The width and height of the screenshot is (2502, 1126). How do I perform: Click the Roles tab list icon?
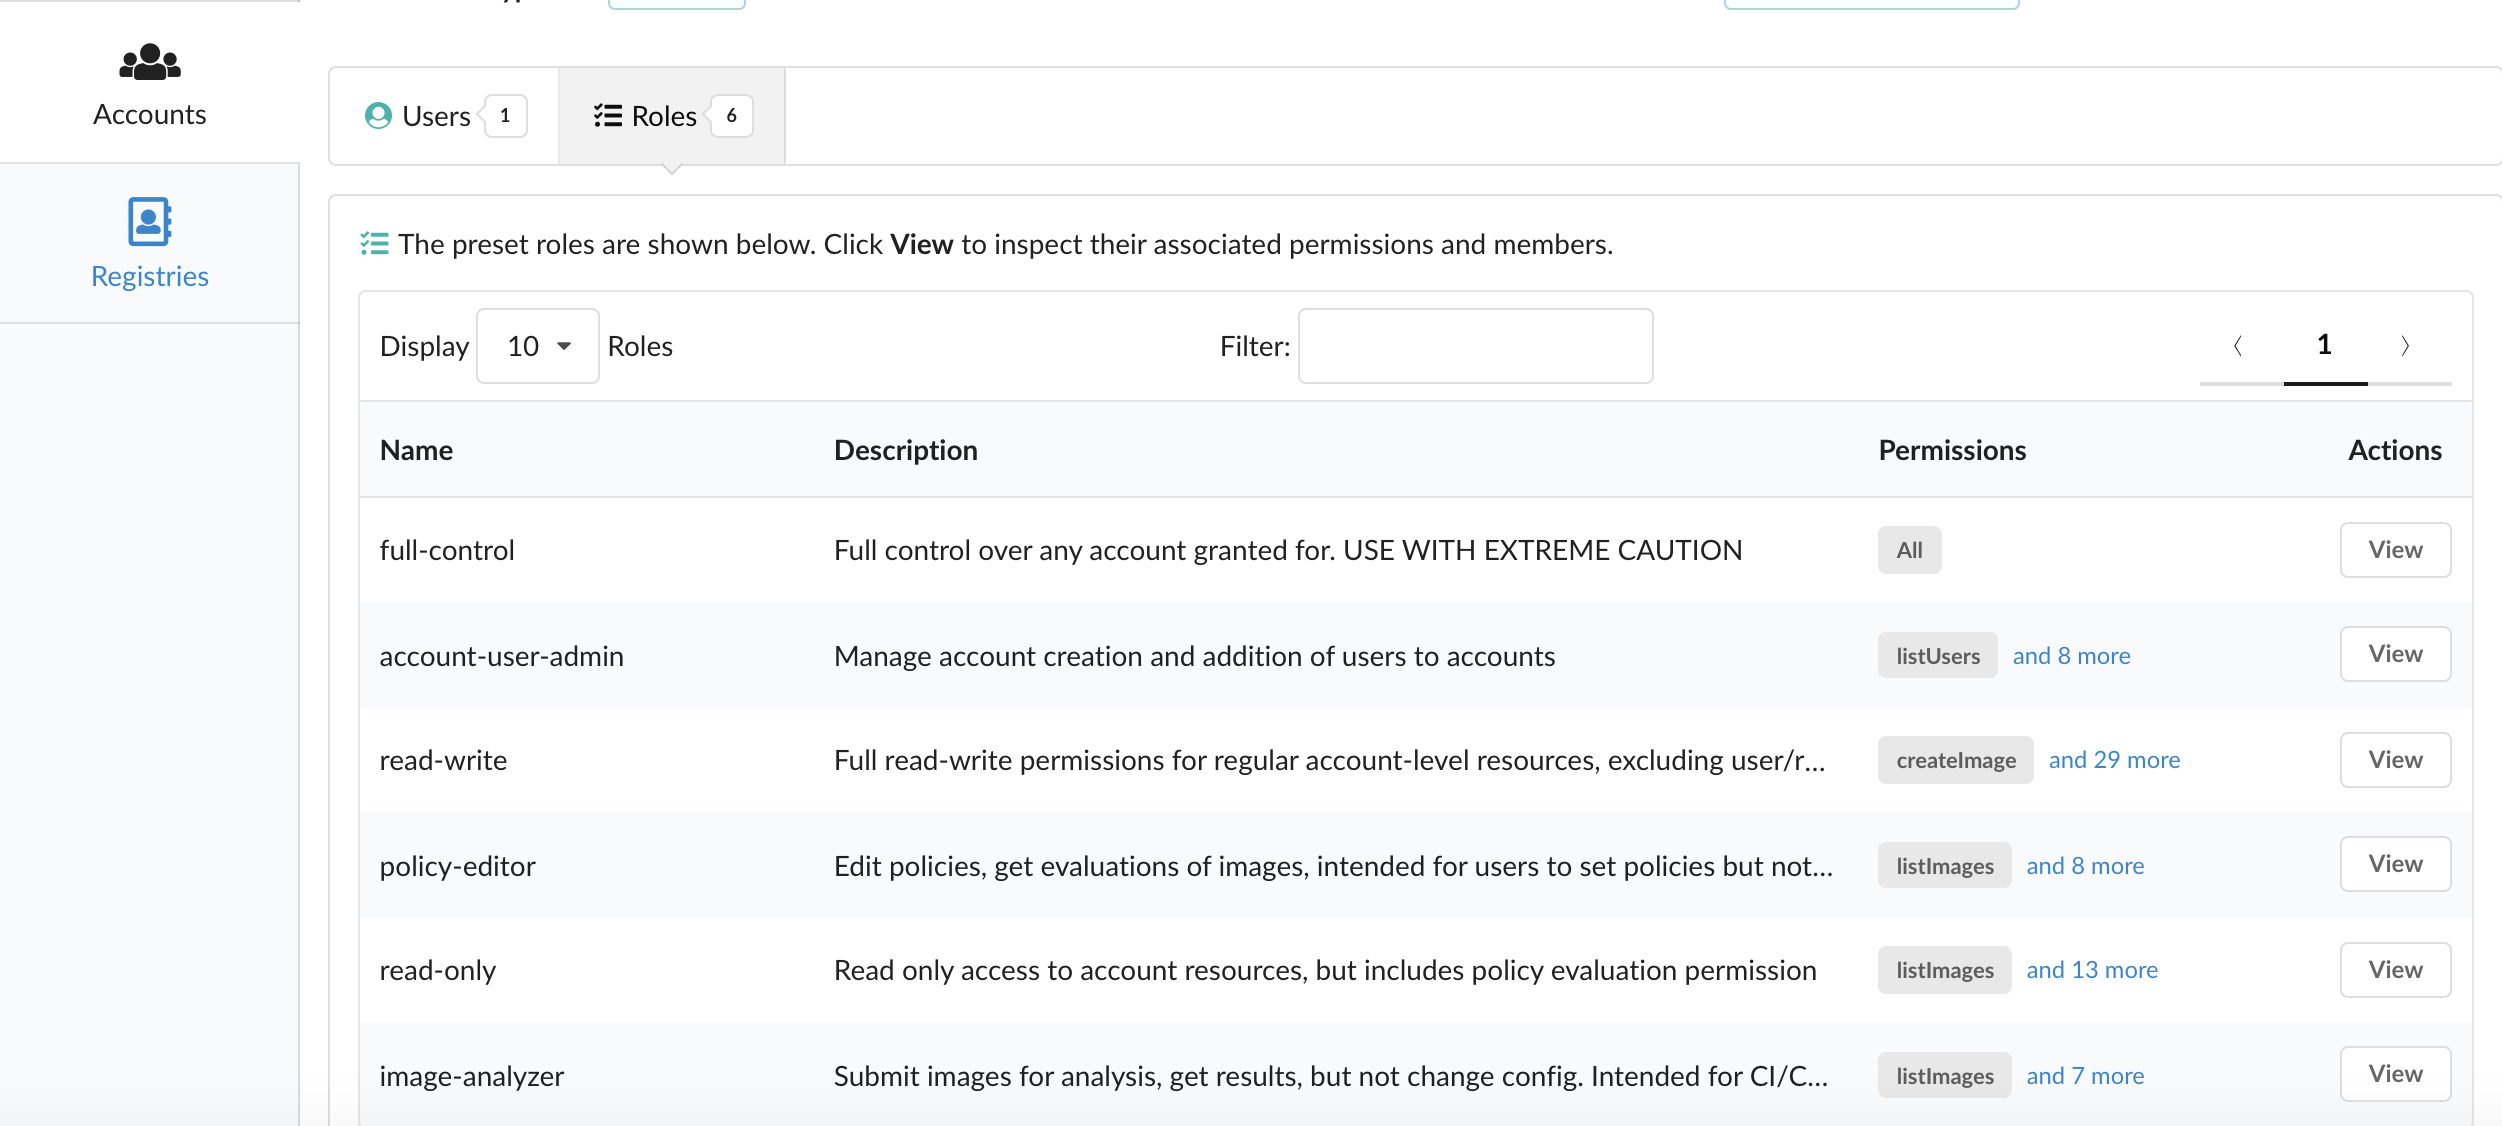pos(607,116)
